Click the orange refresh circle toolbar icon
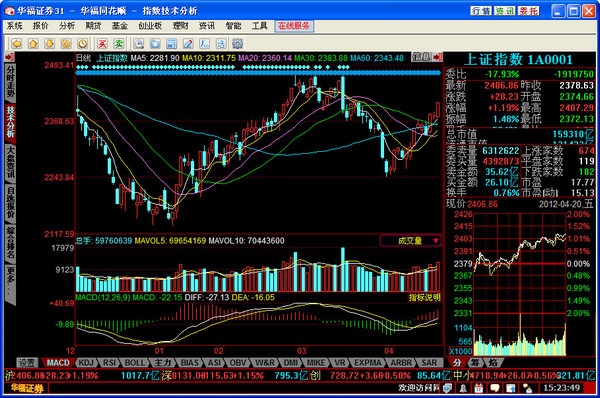This screenshot has width=600, height=398. tap(66, 44)
